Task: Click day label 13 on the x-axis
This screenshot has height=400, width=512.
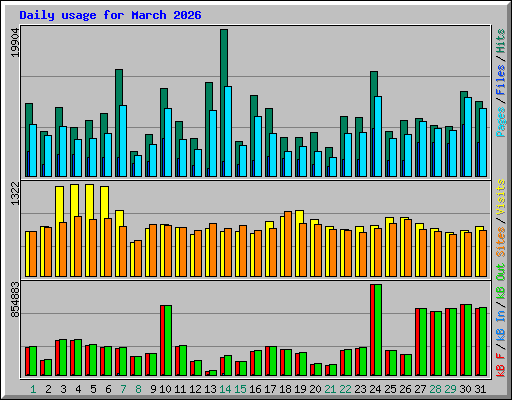Action: [x=210, y=389]
